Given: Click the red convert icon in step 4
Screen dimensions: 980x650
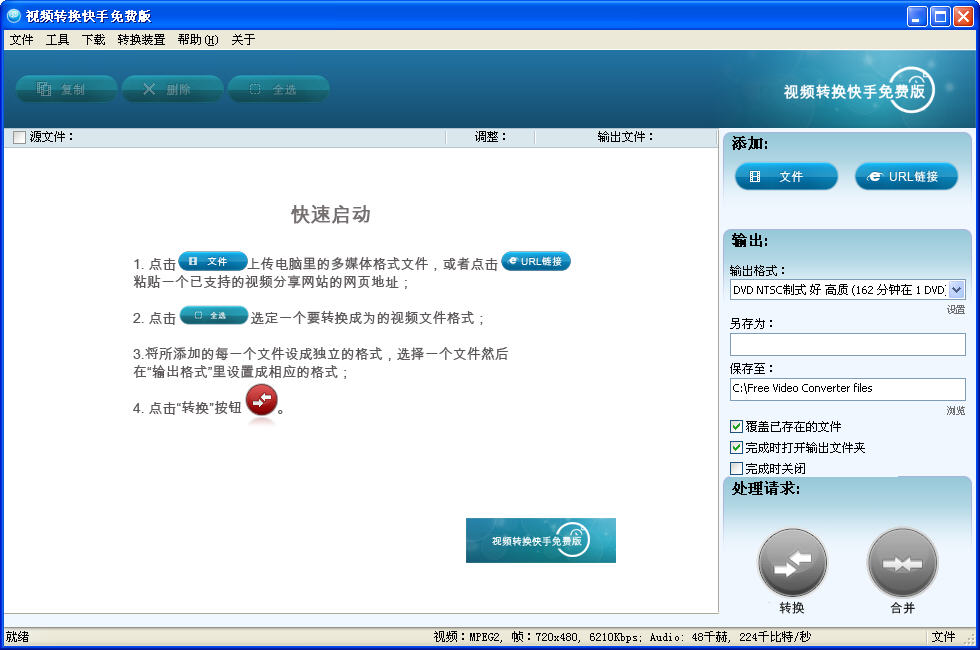Looking at the screenshot, I should point(262,400).
